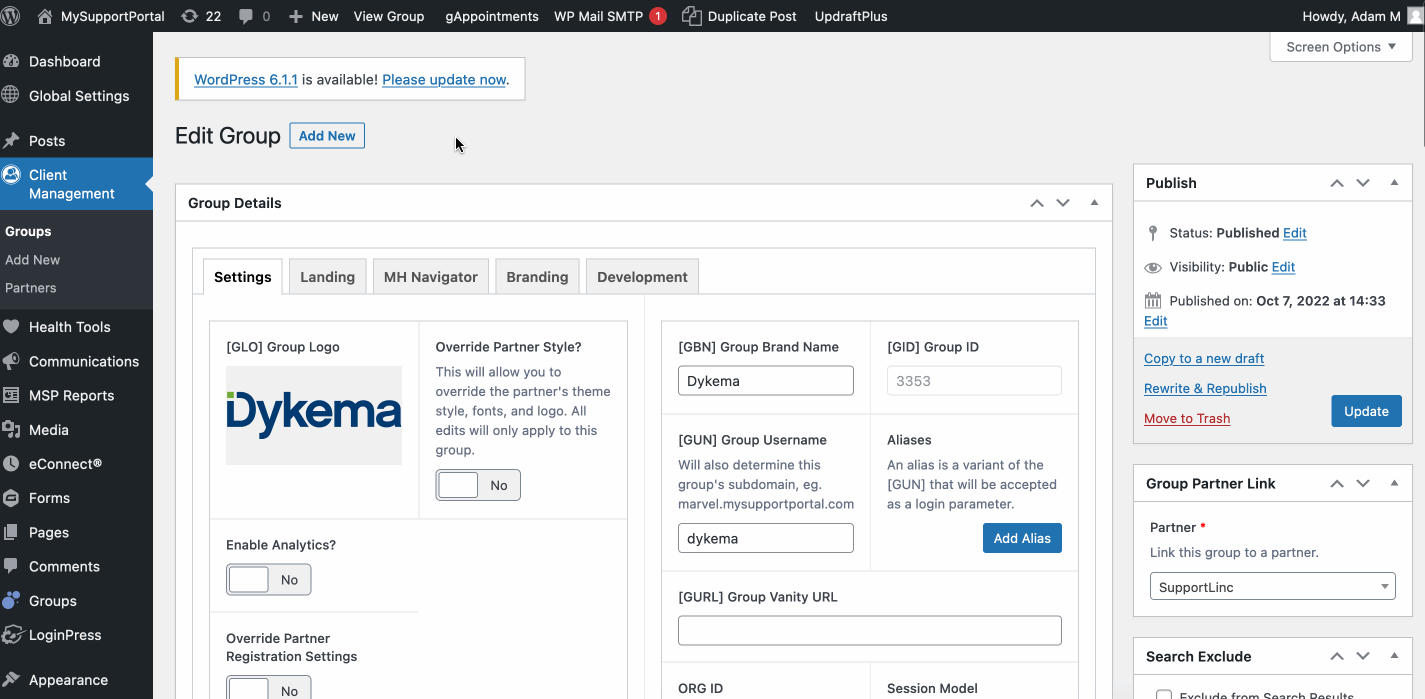The width and height of the screenshot is (1425, 699).
Task: Switch to the Branding tab
Action: point(537,277)
